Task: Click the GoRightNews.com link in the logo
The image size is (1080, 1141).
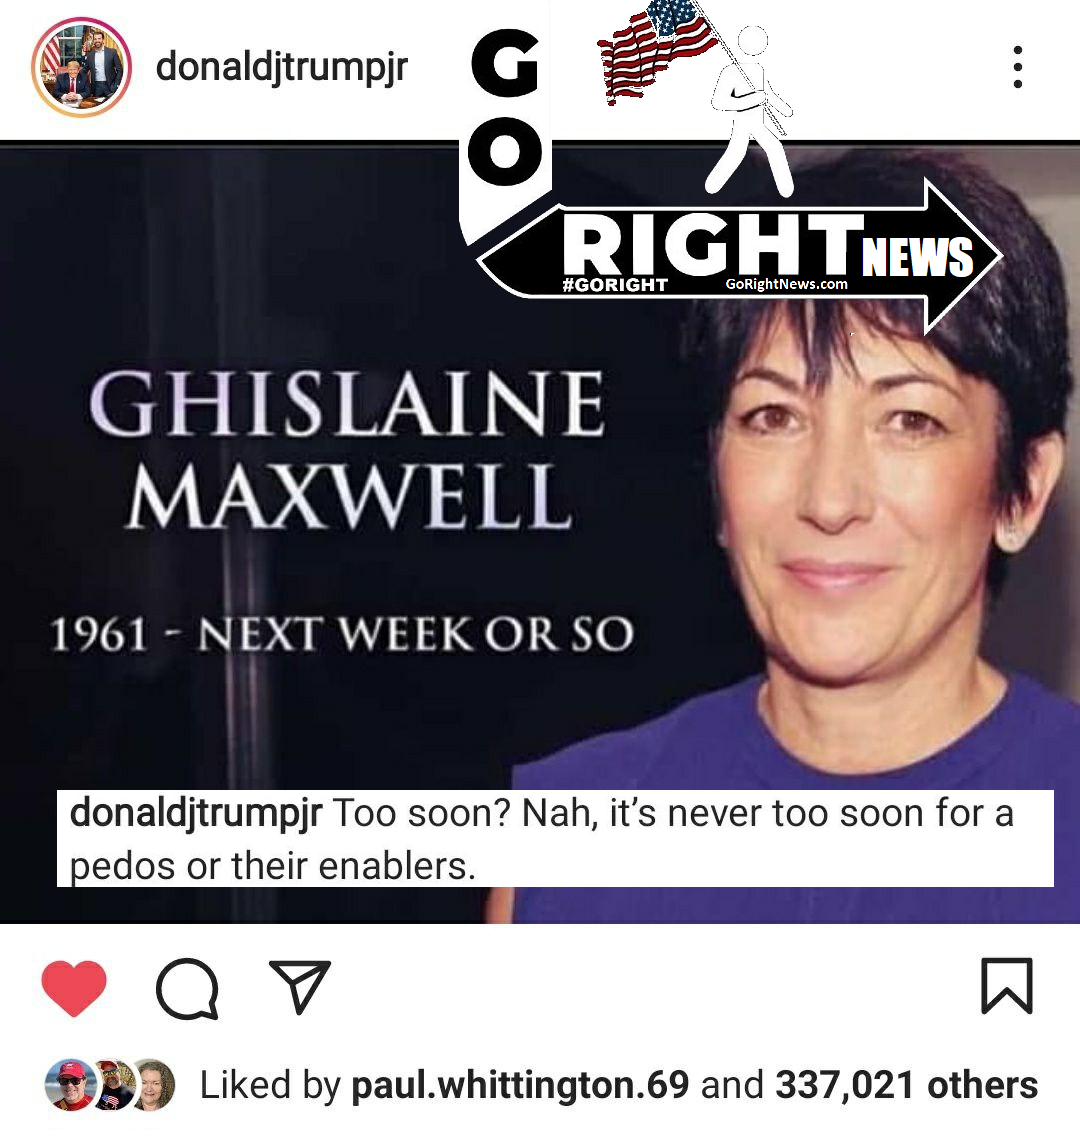Action: tap(787, 284)
